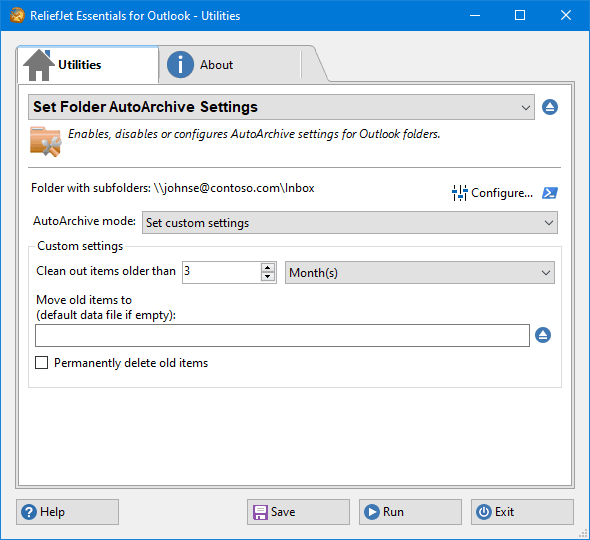Enable Permanently delete old items checkbox

(x=41, y=363)
